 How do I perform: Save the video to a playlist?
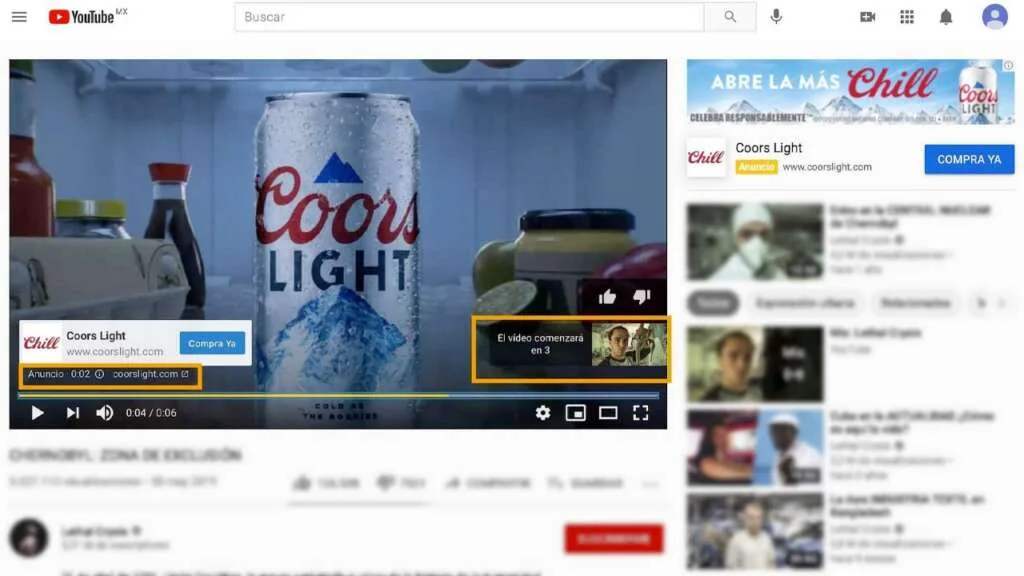(585, 483)
